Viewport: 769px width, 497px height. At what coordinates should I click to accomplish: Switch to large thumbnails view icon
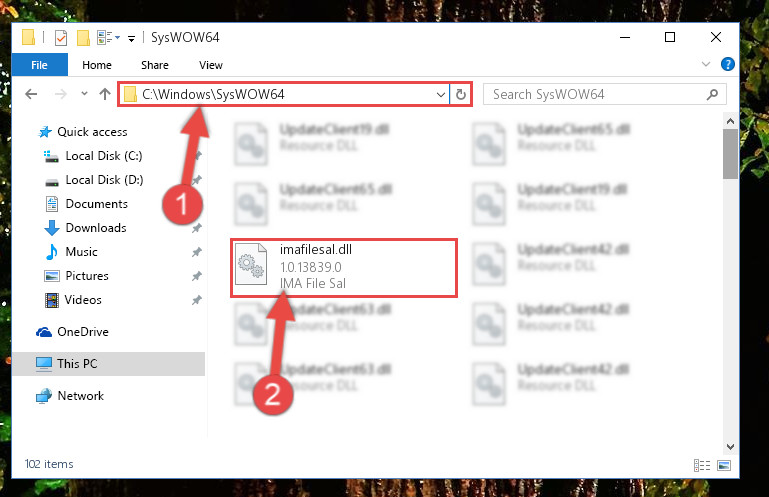click(724, 465)
